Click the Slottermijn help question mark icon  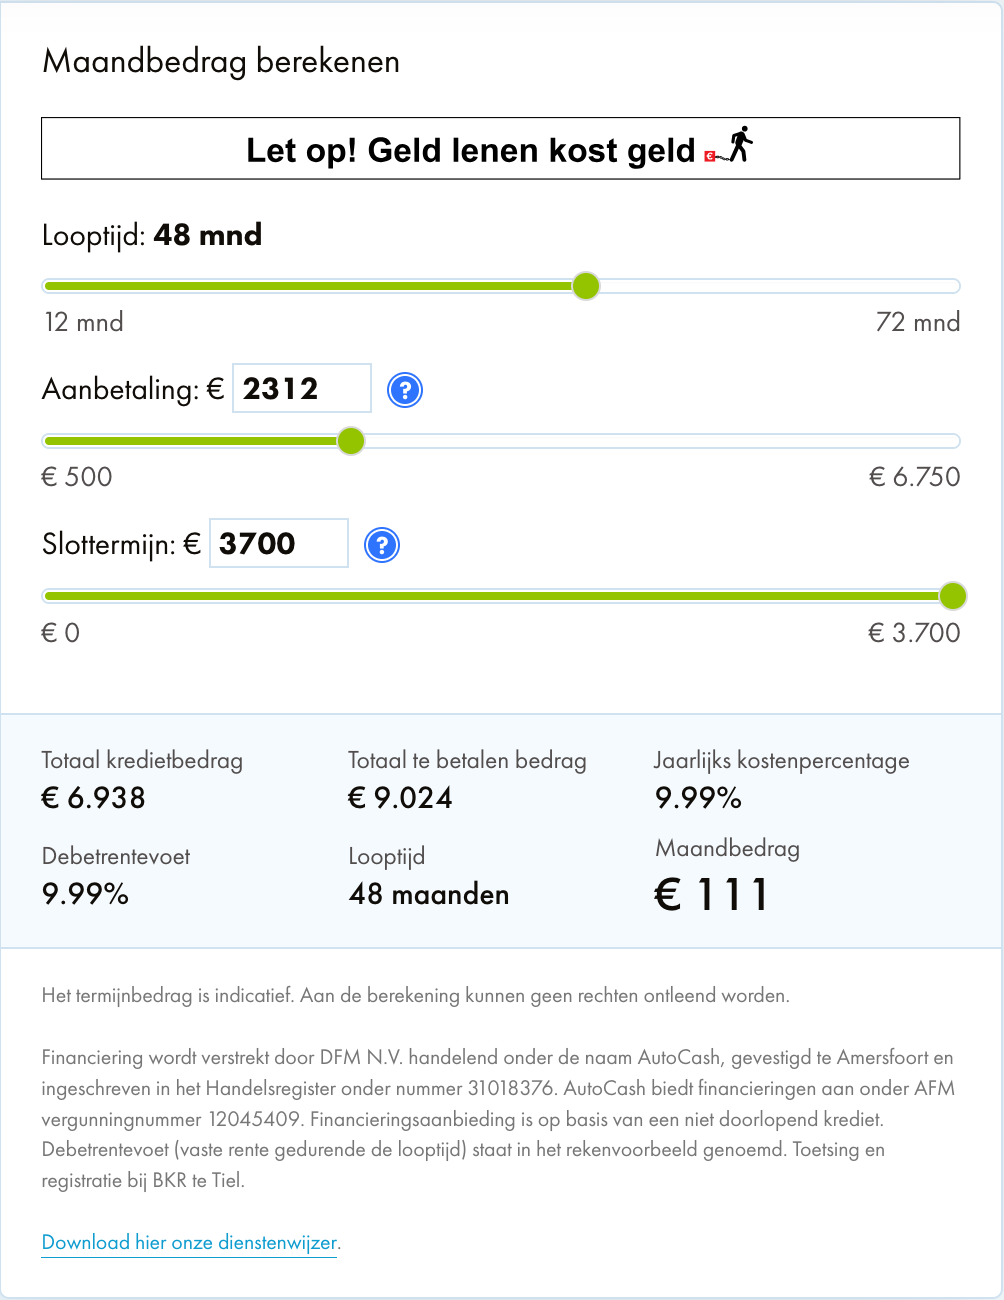pos(382,545)
